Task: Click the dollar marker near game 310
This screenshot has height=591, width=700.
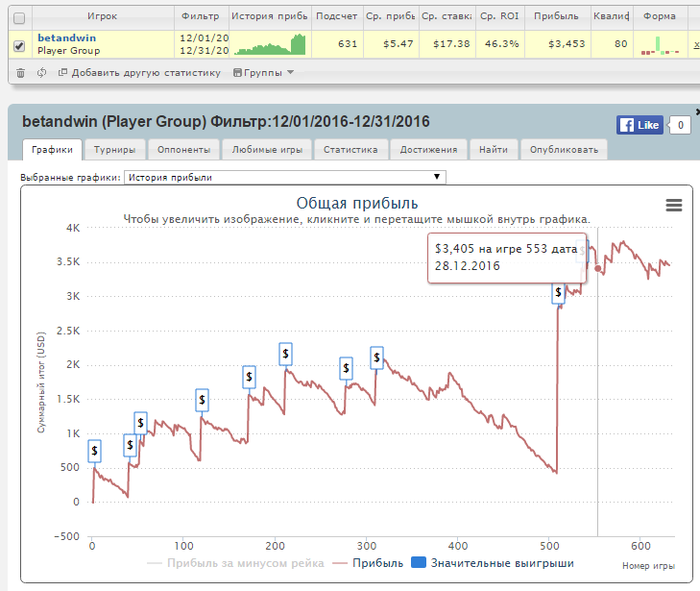Action: click(377, 358)
